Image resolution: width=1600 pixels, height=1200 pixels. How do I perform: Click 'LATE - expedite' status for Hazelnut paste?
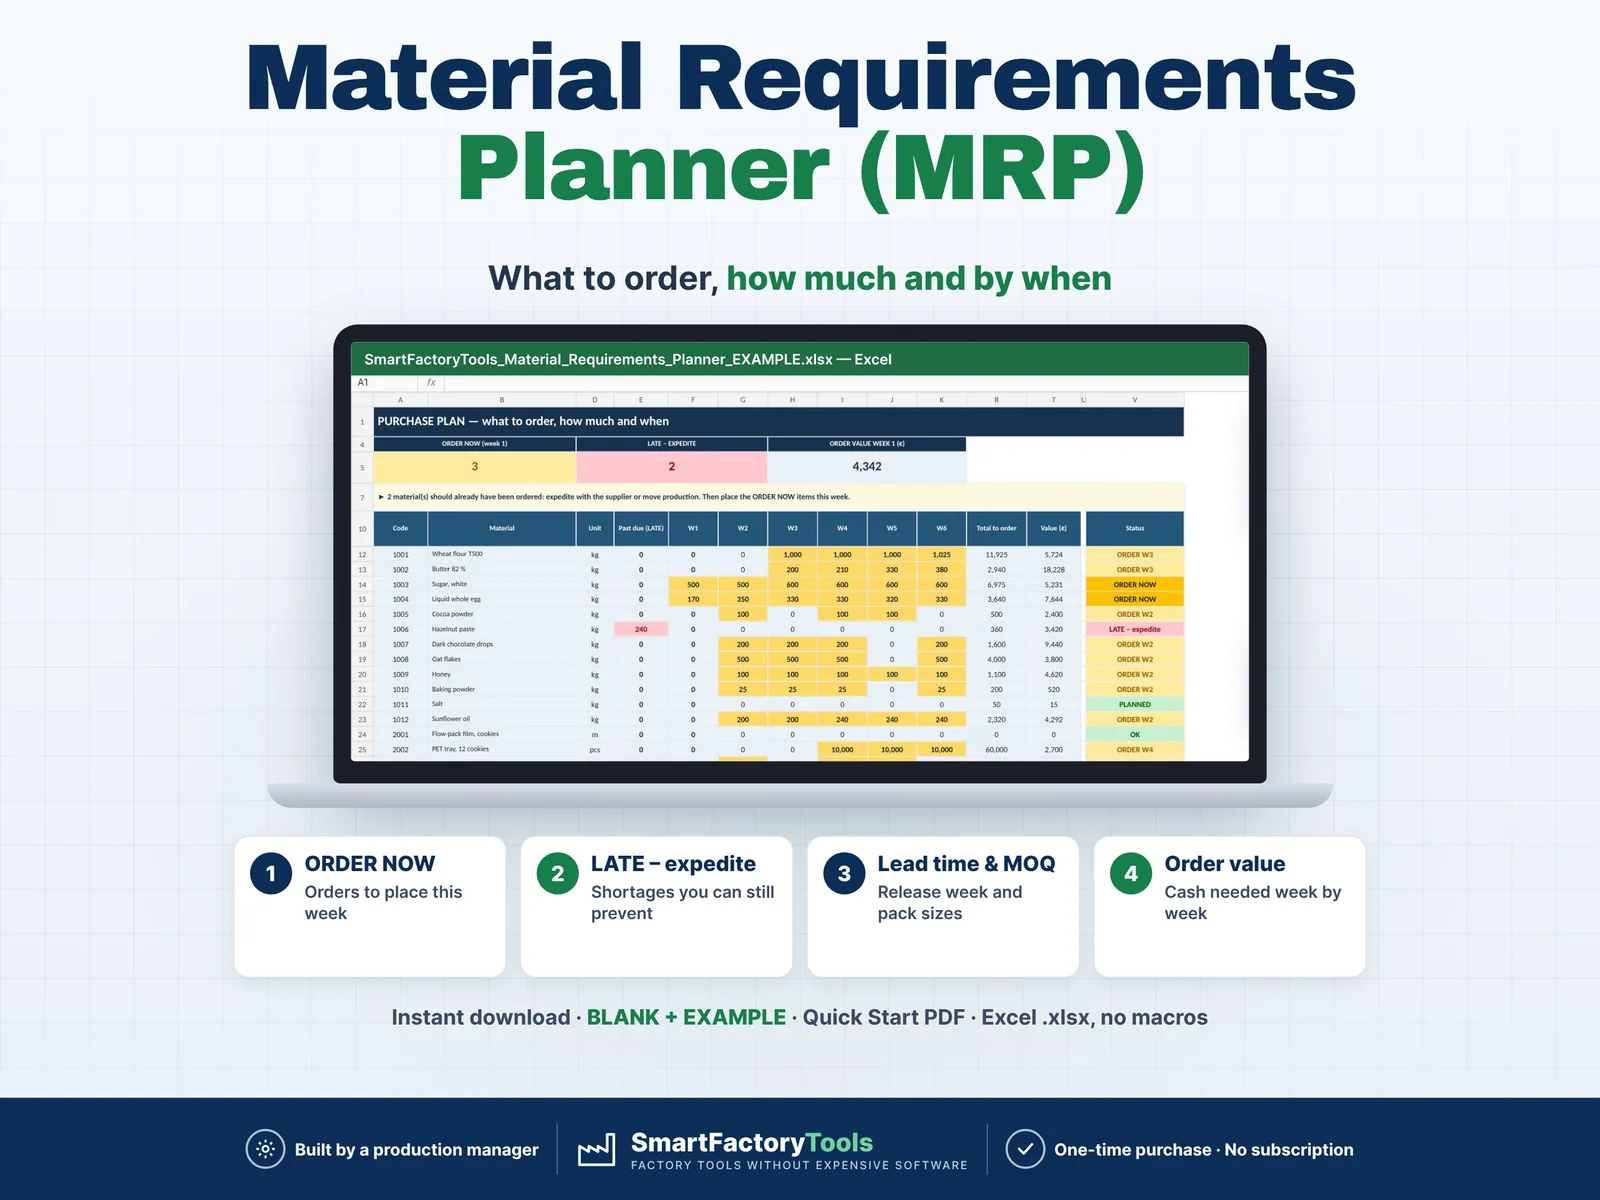point(1135,629)
